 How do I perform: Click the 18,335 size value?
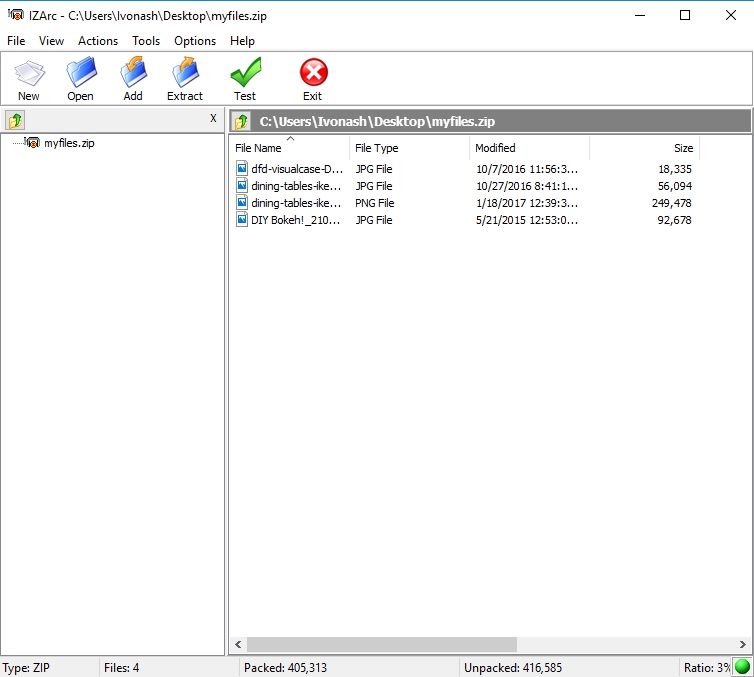(675, 169)
